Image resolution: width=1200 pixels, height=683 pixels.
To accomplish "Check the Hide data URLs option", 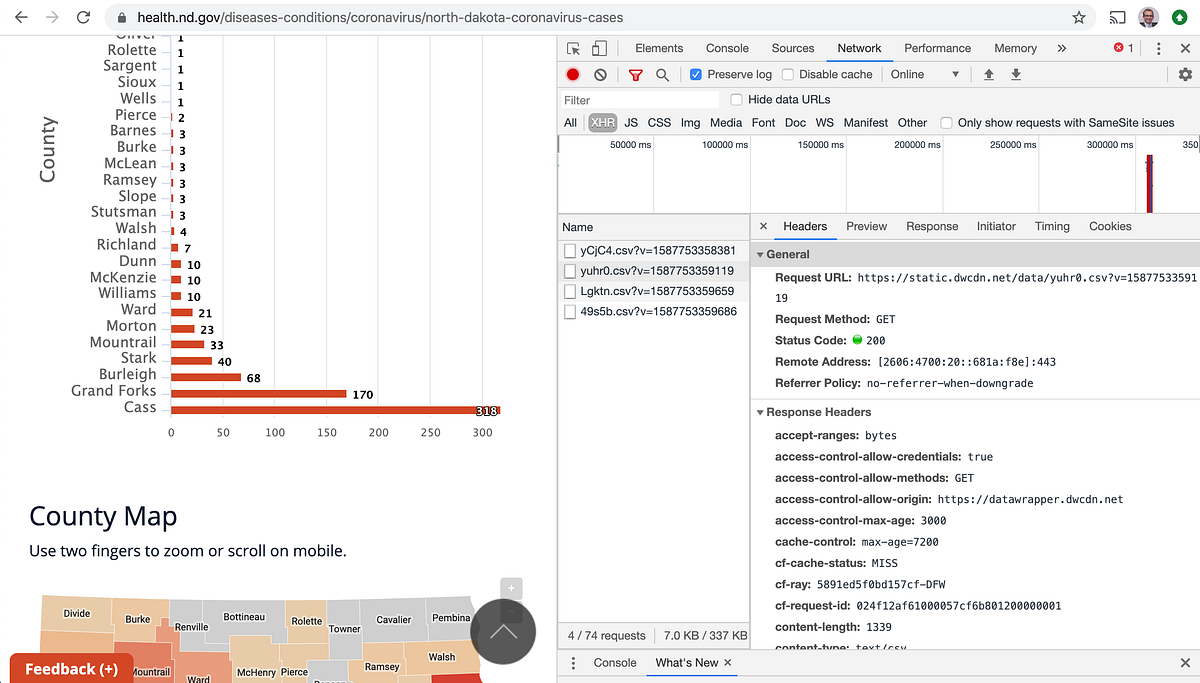I will tap(737, 99).
